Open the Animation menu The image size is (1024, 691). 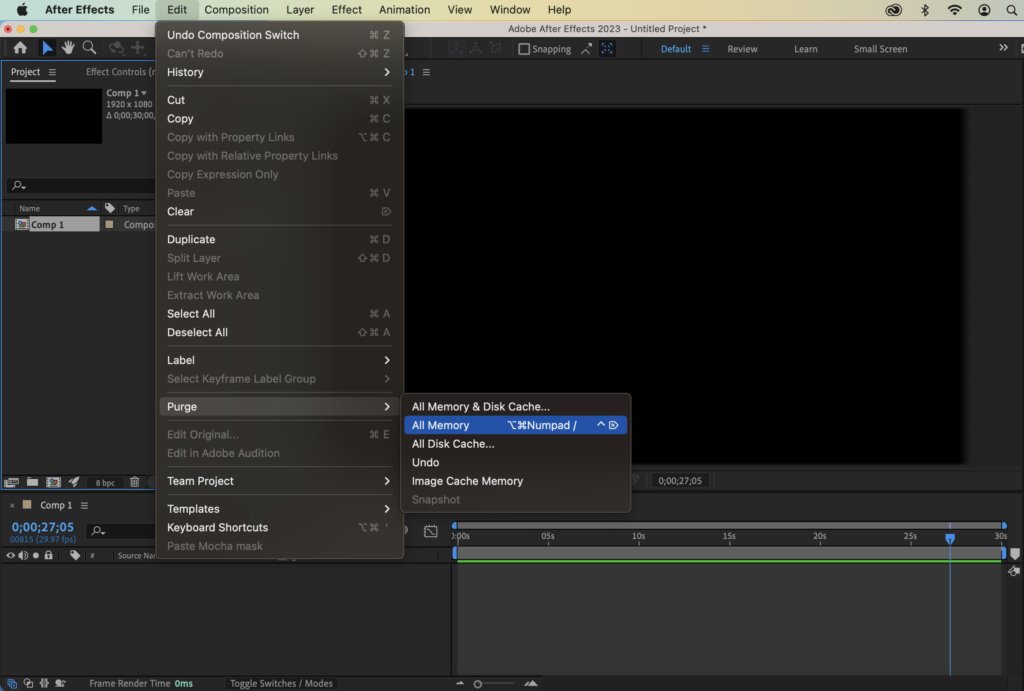[404, 10]
